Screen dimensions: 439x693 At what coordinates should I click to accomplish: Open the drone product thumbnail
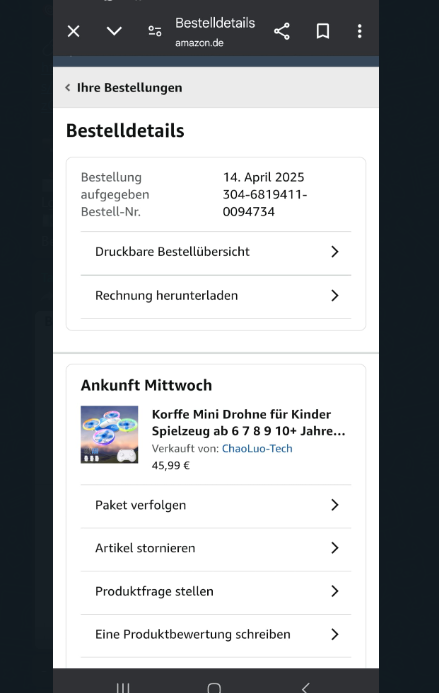pyautogui.click(x=109, y=434)
